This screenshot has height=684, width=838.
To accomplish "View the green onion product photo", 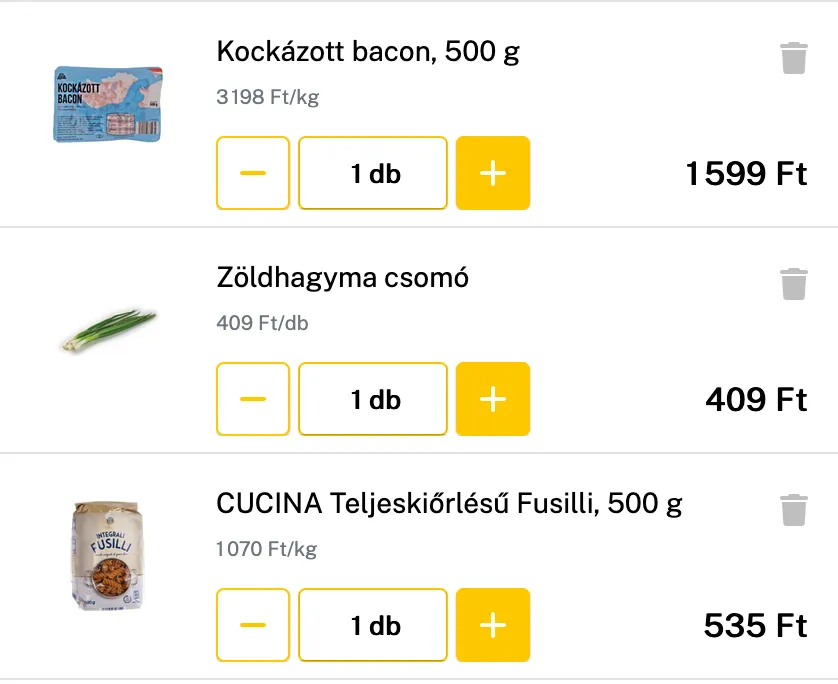I will (108, 330).
